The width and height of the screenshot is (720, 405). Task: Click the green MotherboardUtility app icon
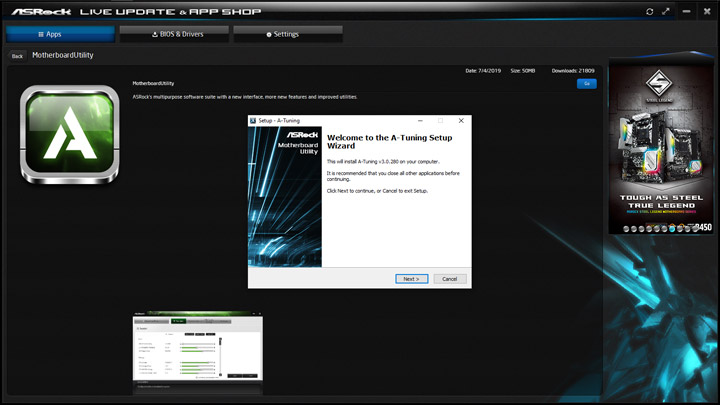click(x=69, y=135)
